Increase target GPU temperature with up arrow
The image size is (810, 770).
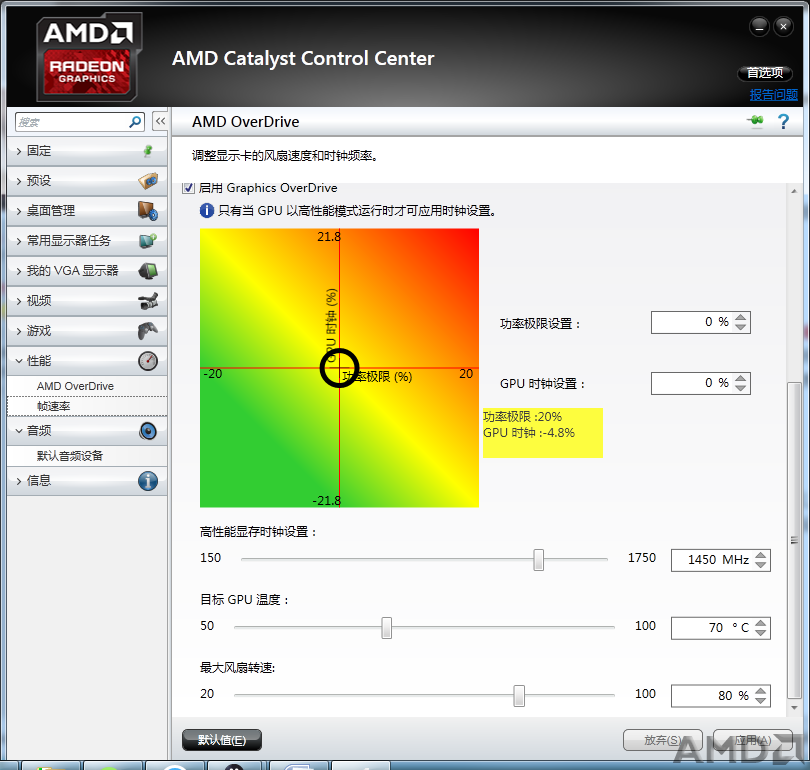760,623
